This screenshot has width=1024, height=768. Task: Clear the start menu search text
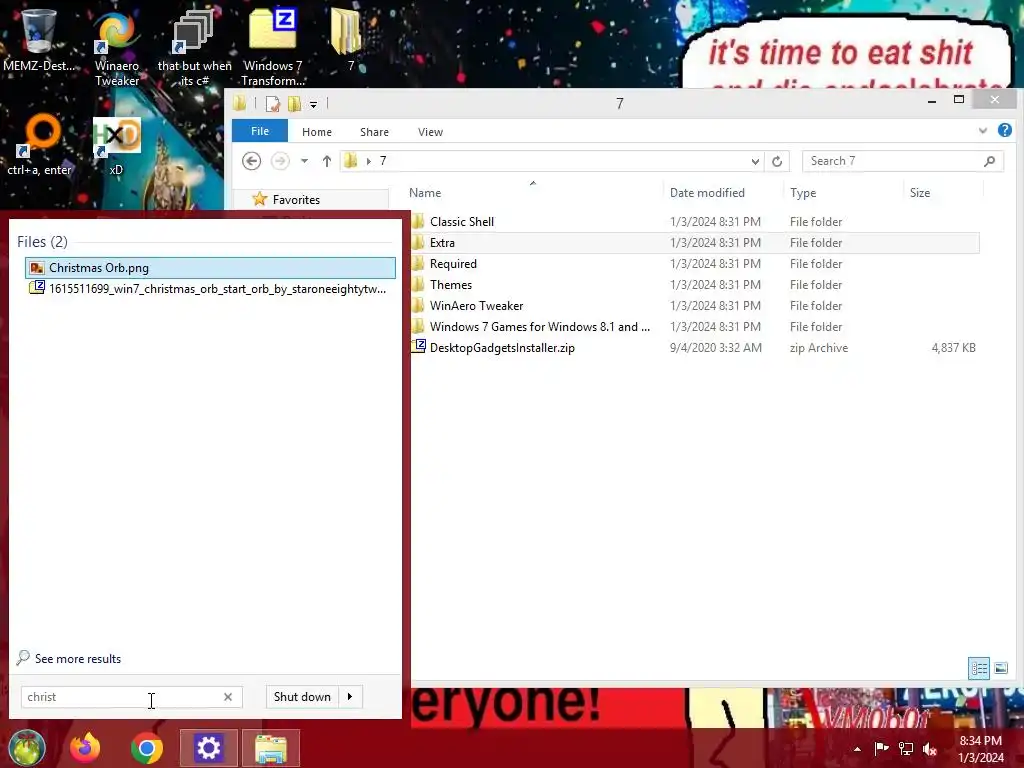point(228,697)
